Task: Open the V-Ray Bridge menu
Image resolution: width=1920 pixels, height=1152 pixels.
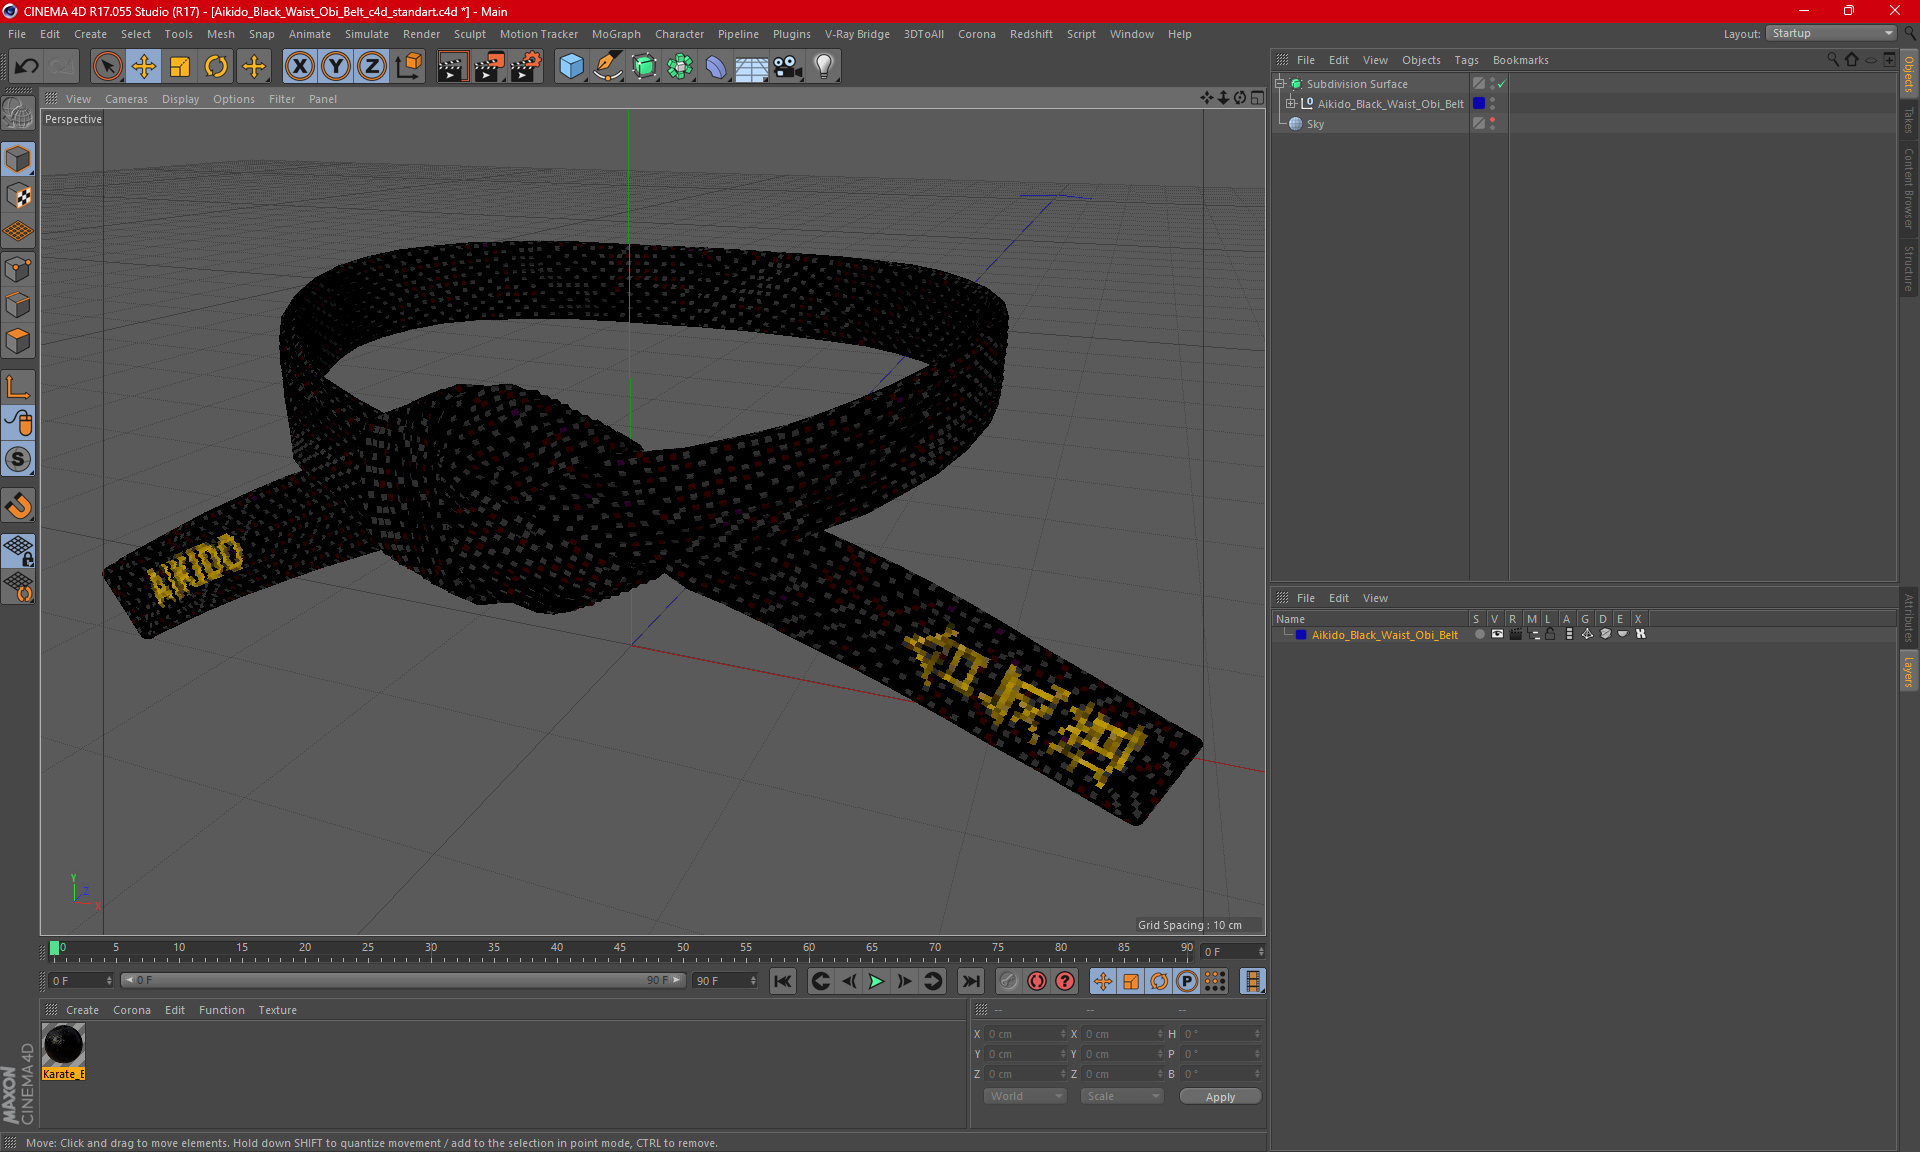Action: [857, 34]
